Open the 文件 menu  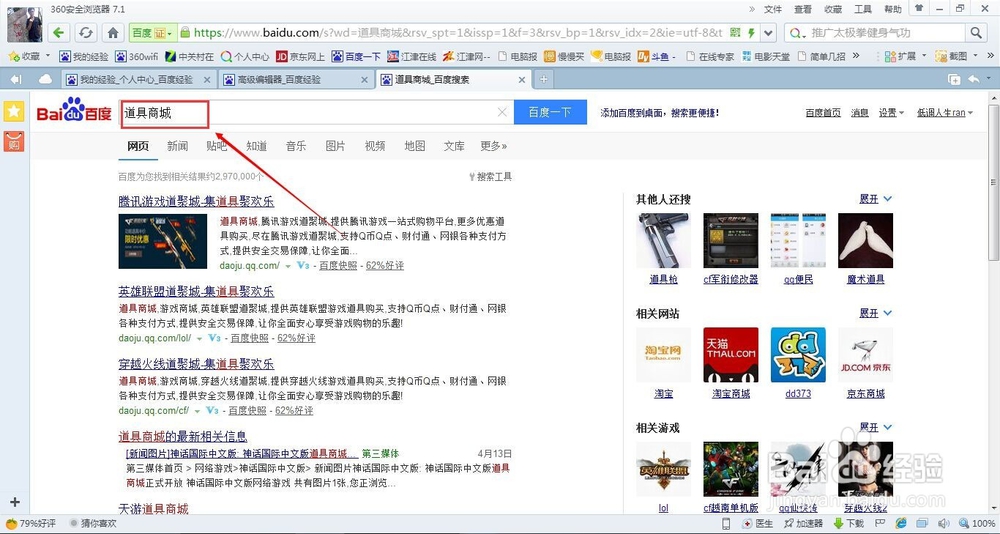click(x=772, y=9)
